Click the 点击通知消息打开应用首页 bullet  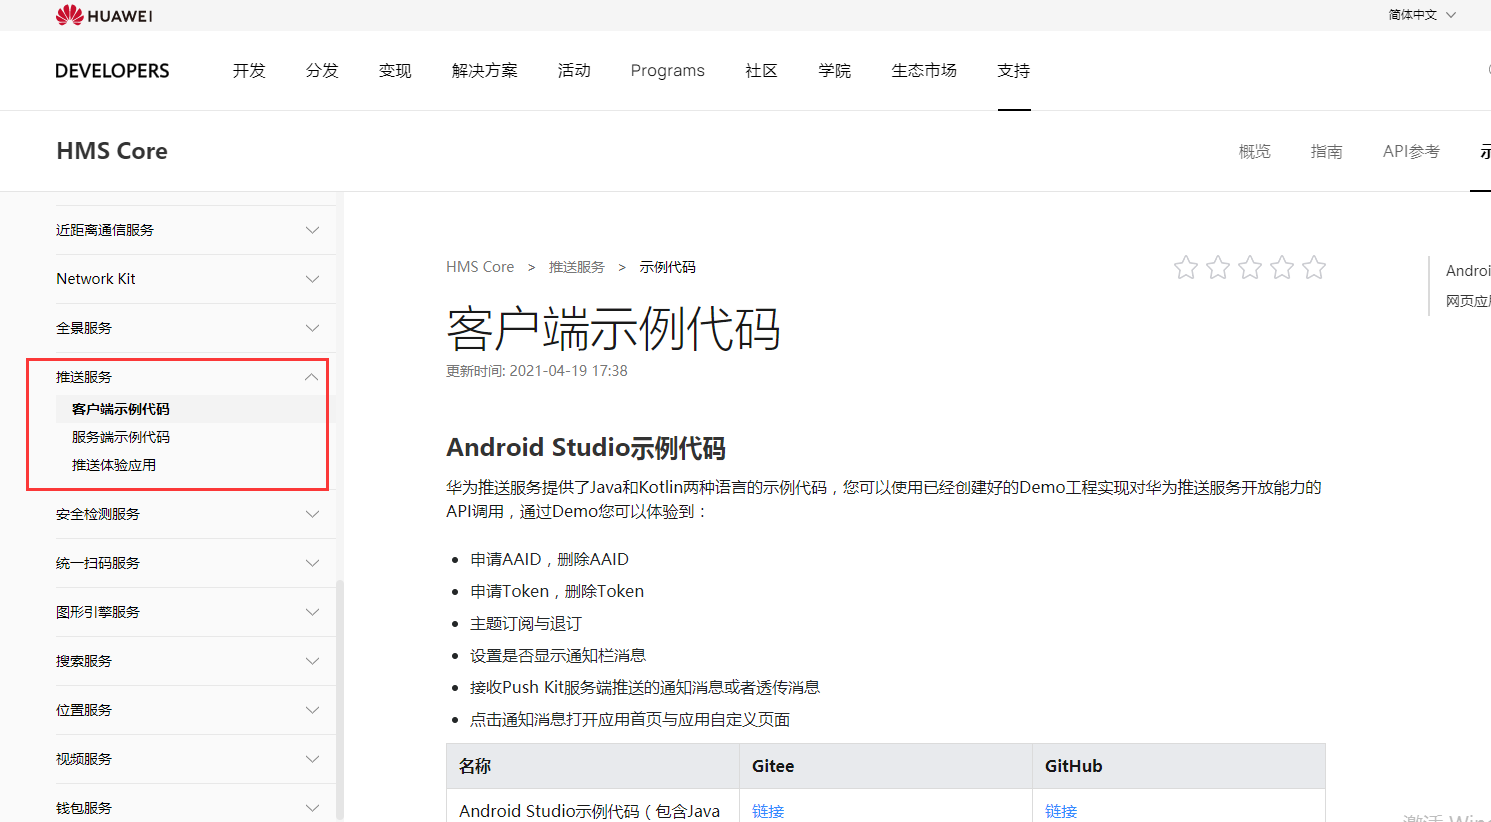630,719
